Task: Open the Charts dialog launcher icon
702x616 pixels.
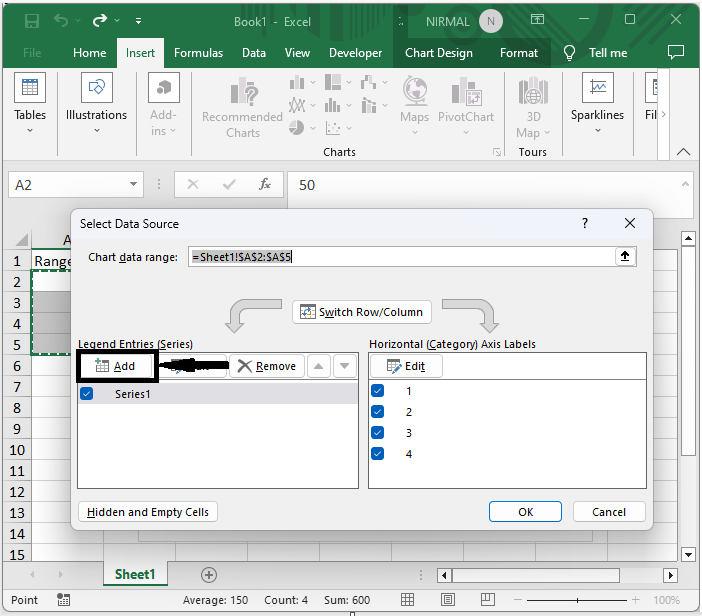Action: (x=497, y=152)
